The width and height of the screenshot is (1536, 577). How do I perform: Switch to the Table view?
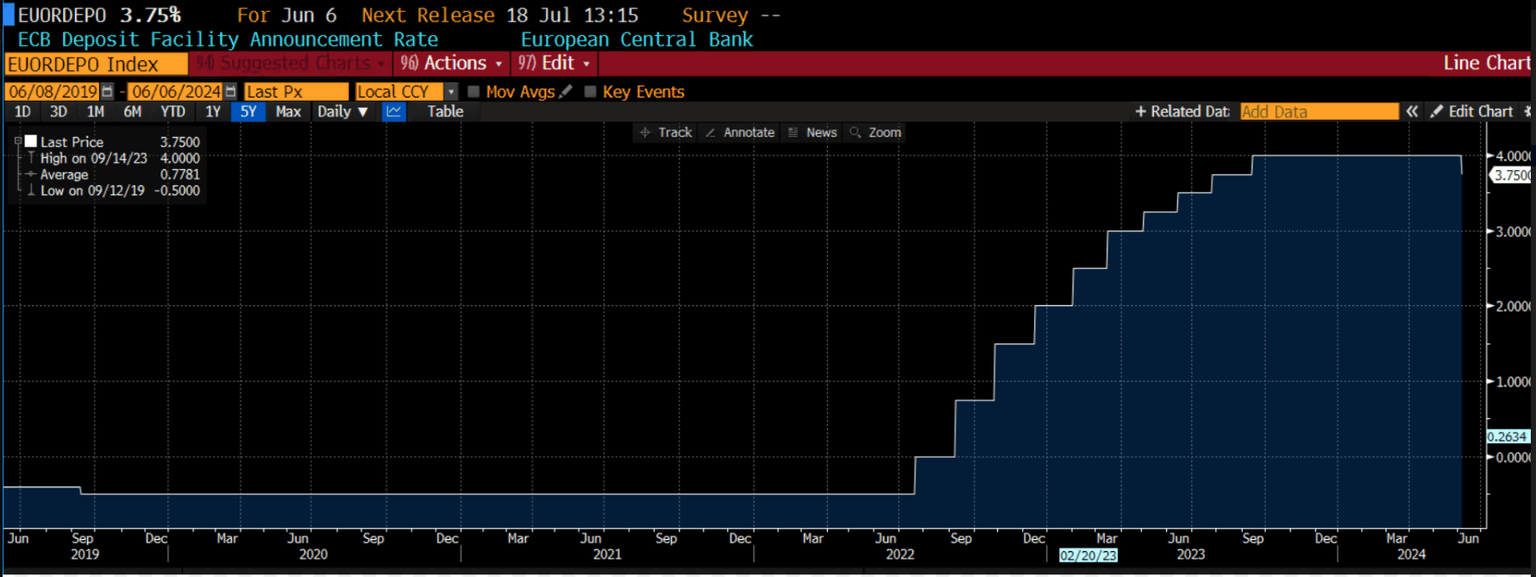tap(445, 112)
